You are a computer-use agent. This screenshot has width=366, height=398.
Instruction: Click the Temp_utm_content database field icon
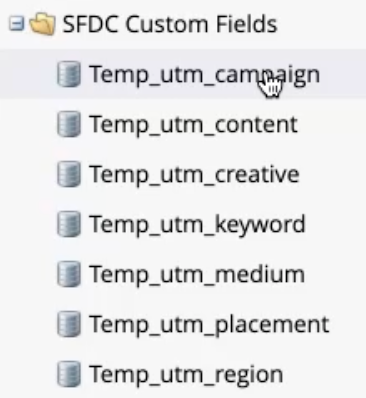point(69,124)
